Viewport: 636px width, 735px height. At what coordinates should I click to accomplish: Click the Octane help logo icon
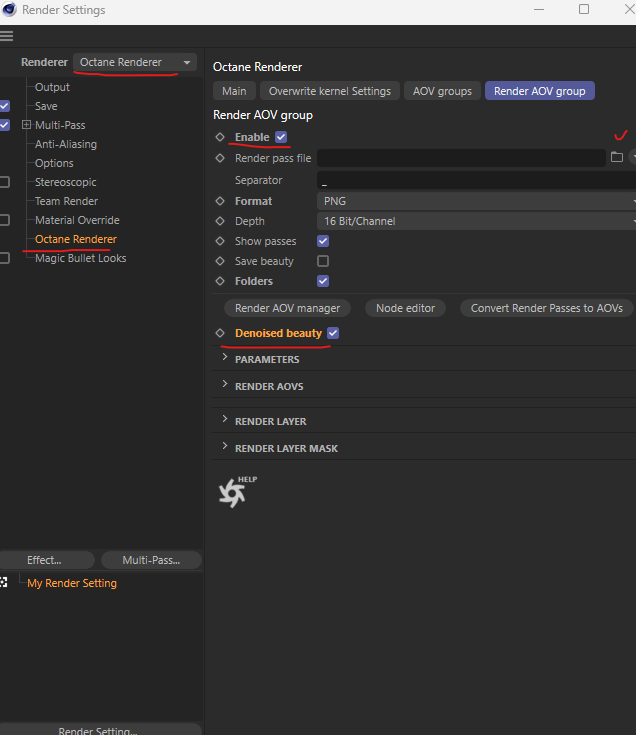232,493
